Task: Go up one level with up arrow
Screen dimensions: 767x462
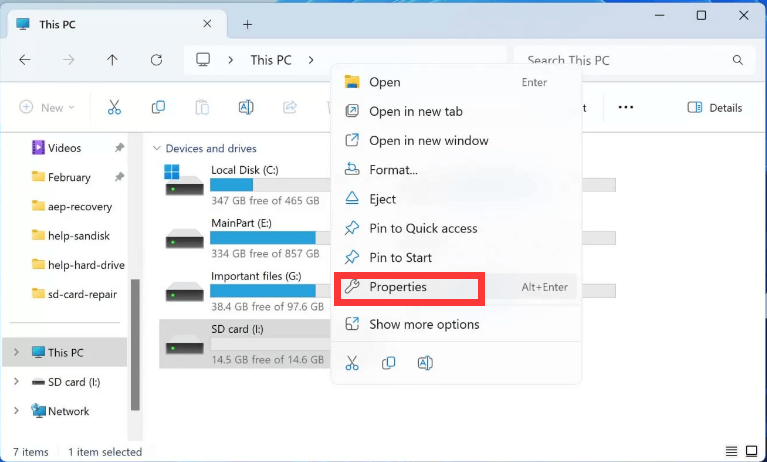Action: click(112, 60)
